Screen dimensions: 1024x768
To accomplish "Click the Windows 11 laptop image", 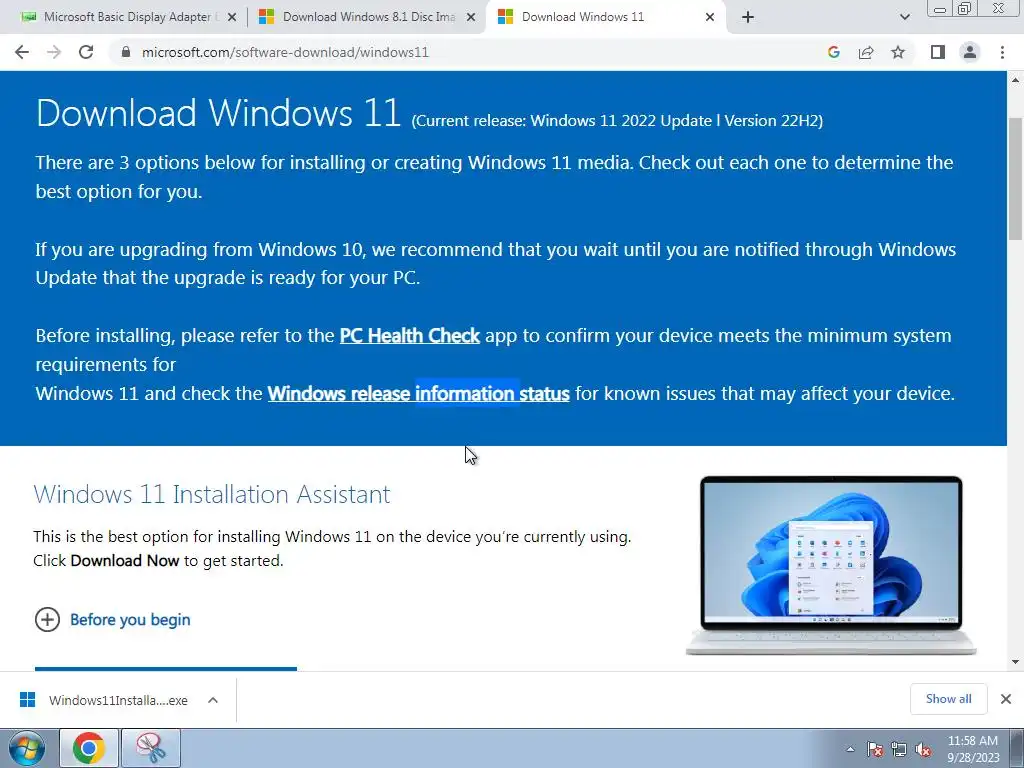I will (x=831, y=565).
